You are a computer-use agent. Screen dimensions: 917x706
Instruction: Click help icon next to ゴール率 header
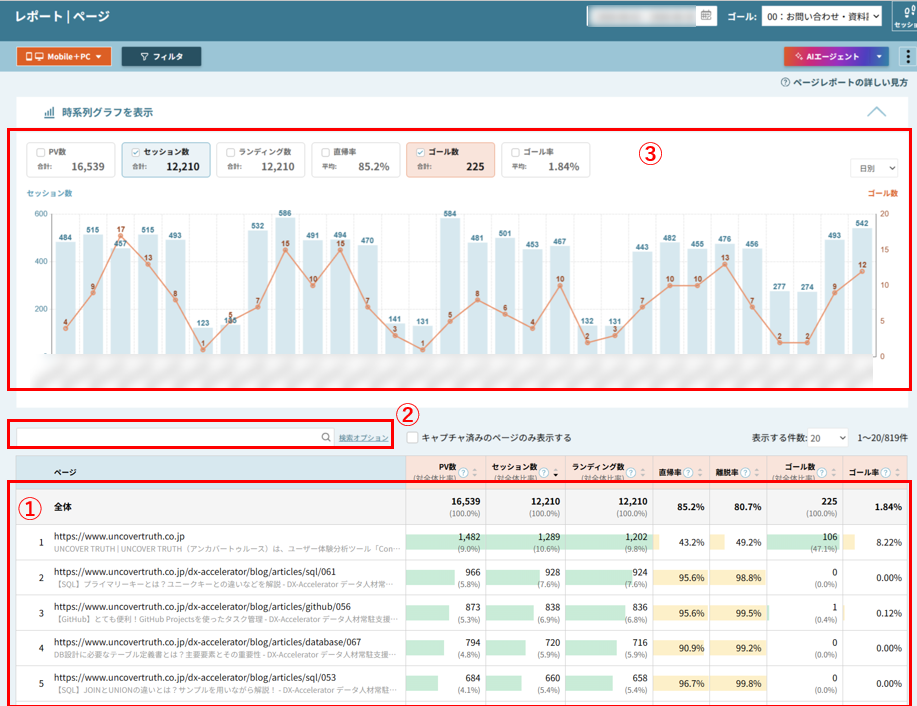point(885,472)
